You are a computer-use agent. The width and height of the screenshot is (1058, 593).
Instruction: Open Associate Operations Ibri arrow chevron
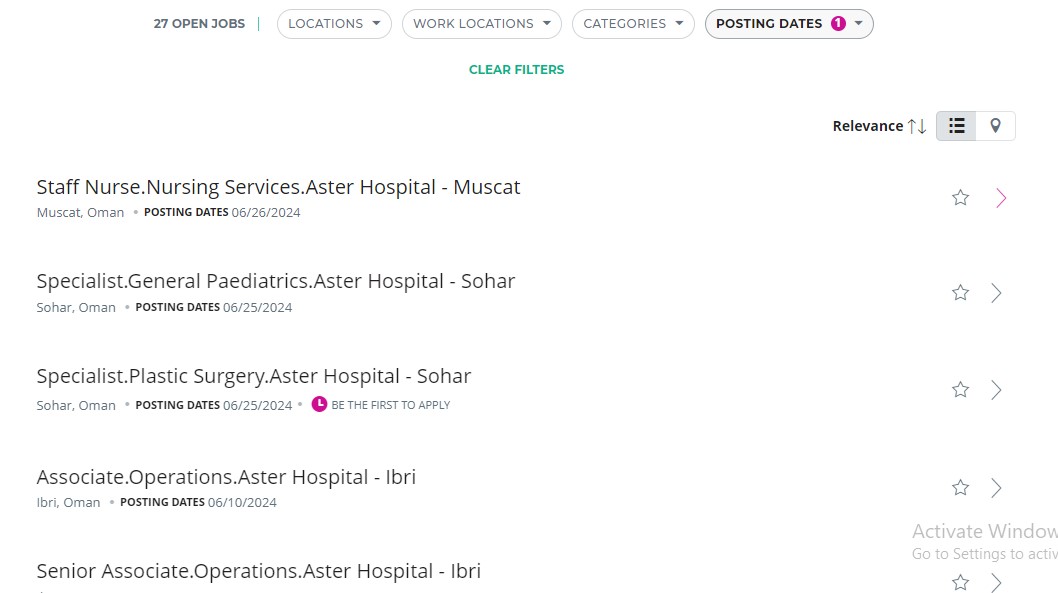click(x=996, y=488)
